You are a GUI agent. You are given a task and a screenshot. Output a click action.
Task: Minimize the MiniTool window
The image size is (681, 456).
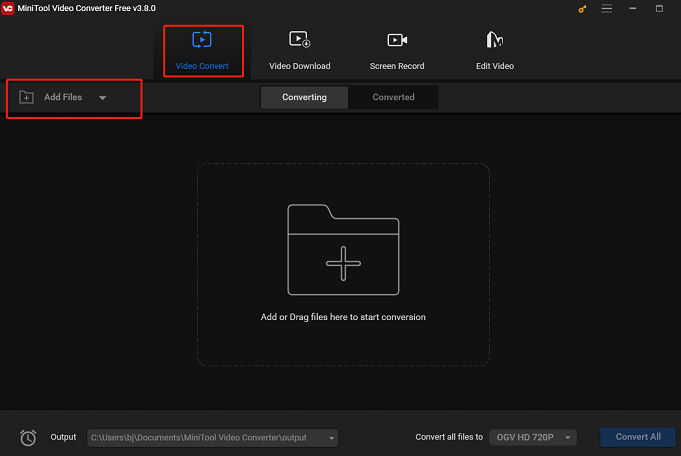tap(633, 9)
